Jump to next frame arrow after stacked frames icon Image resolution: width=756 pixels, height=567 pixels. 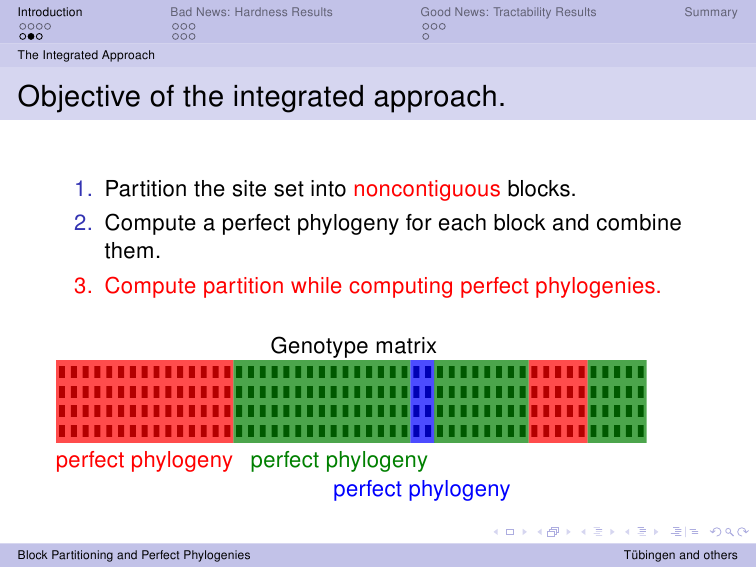click(x=568, y=532)
